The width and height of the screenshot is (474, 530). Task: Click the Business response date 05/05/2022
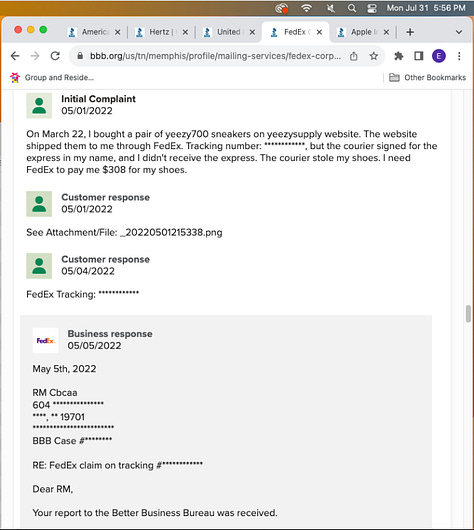[x=94, y=345]
